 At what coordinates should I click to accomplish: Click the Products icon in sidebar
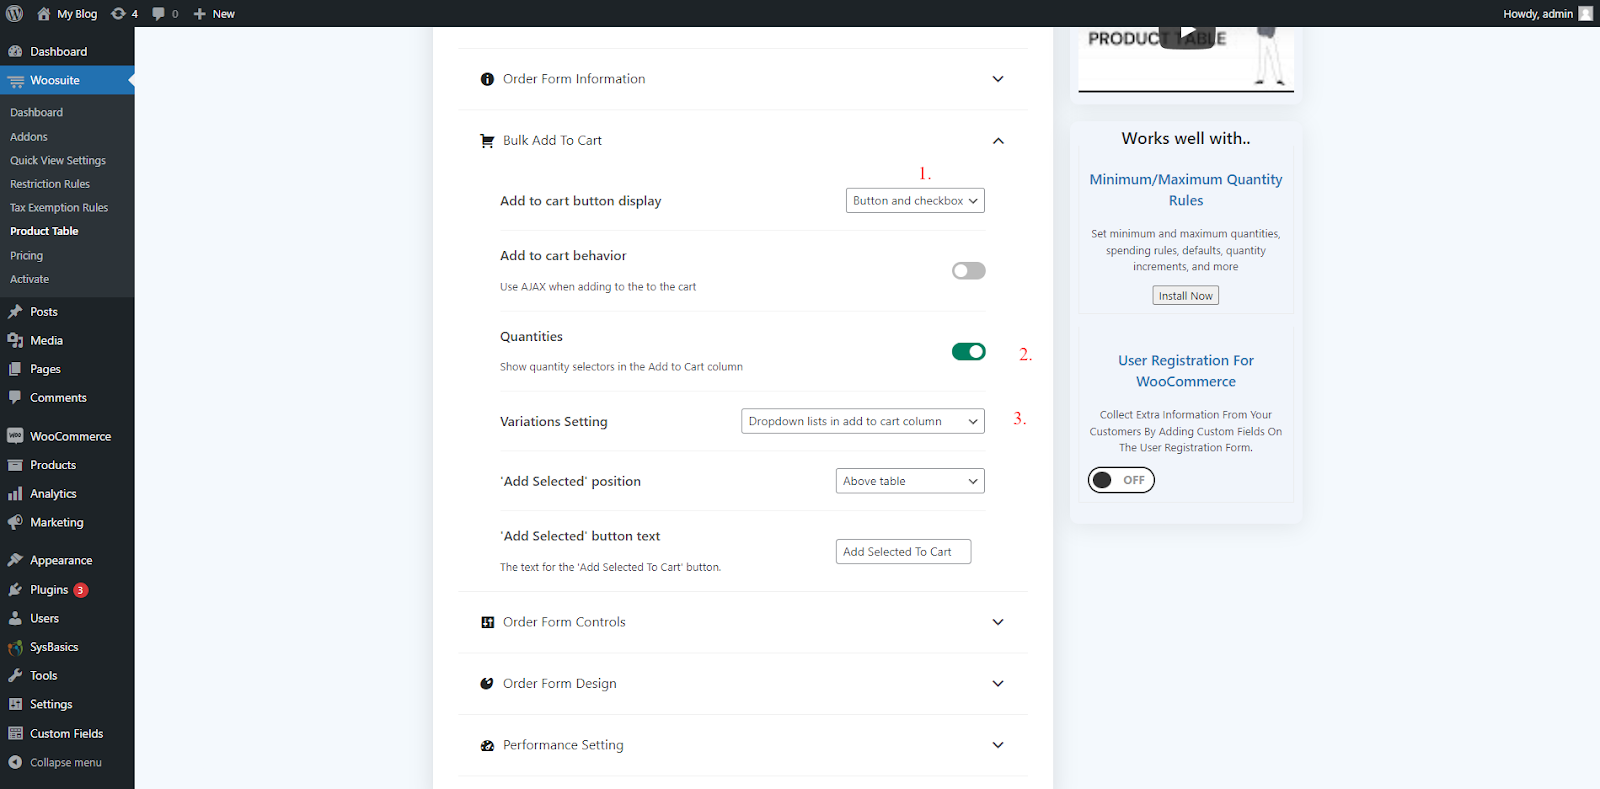point(15,465)
